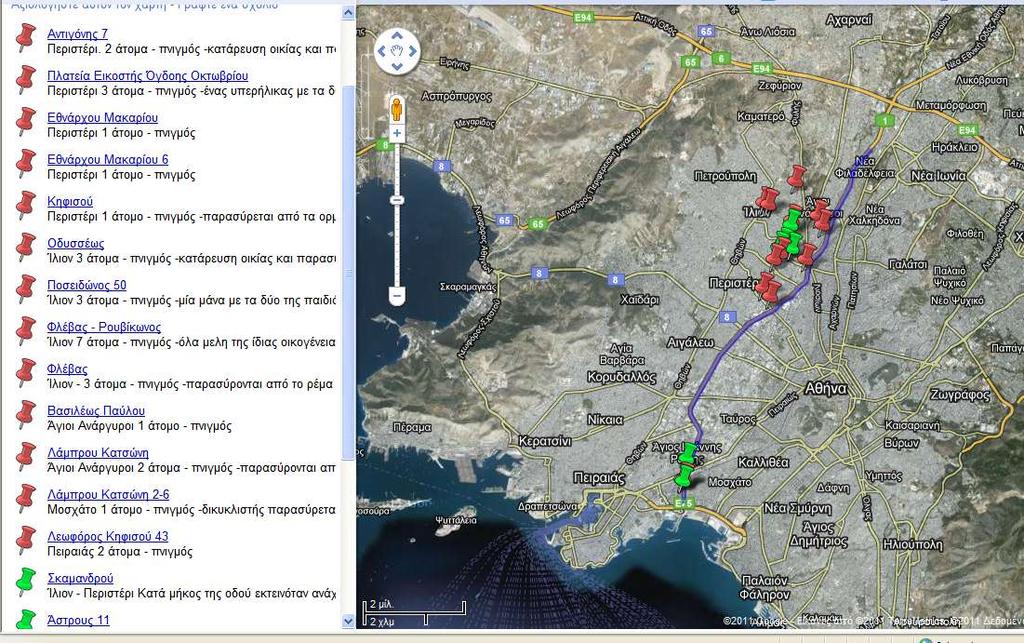The height and width of the screenshot is (643, 1024).
Task: Select the Street View pegman icon
Action: click(396, 109)
